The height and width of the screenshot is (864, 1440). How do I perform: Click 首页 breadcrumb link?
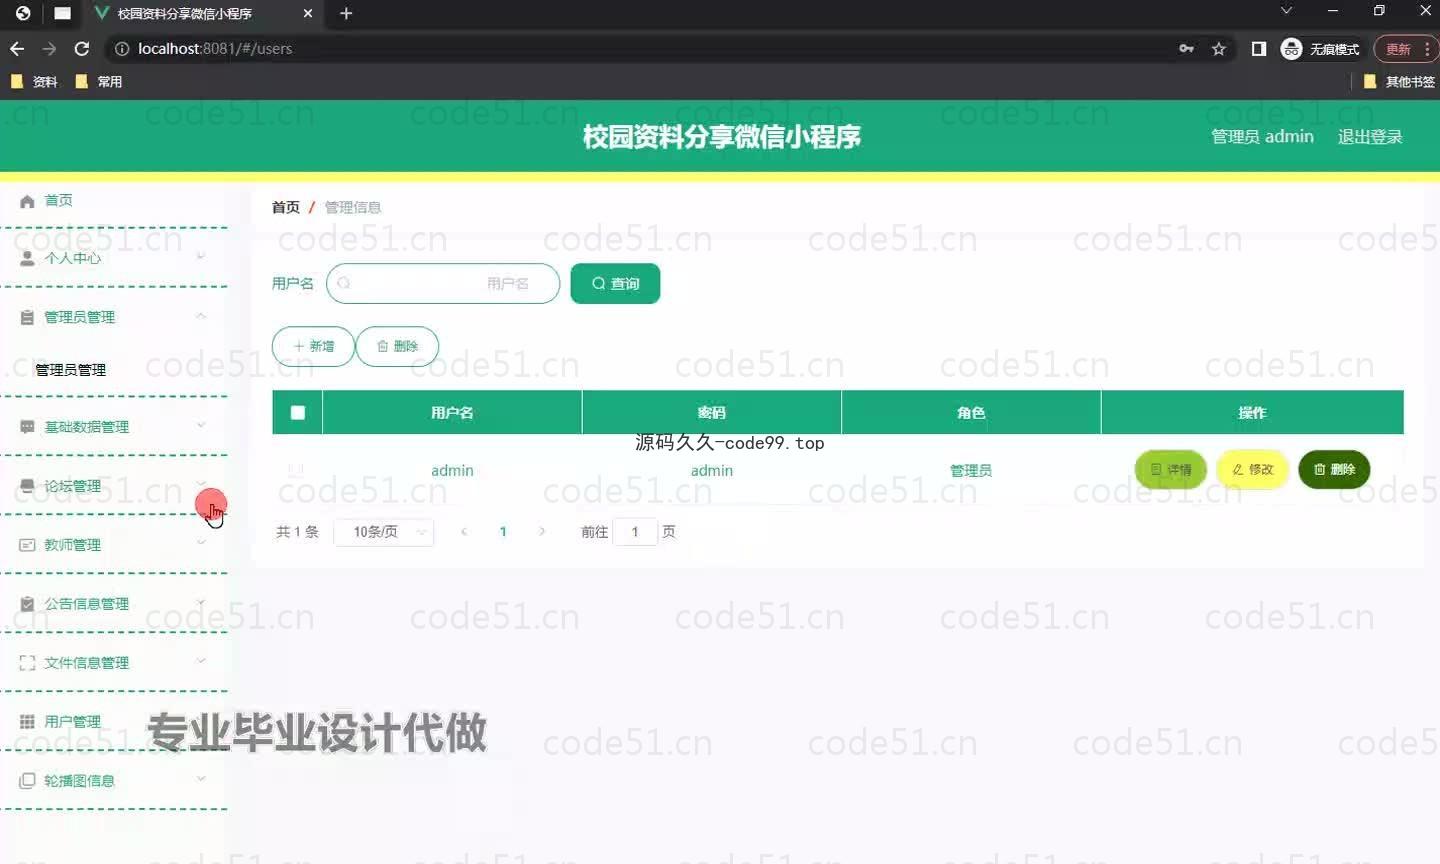286,207
